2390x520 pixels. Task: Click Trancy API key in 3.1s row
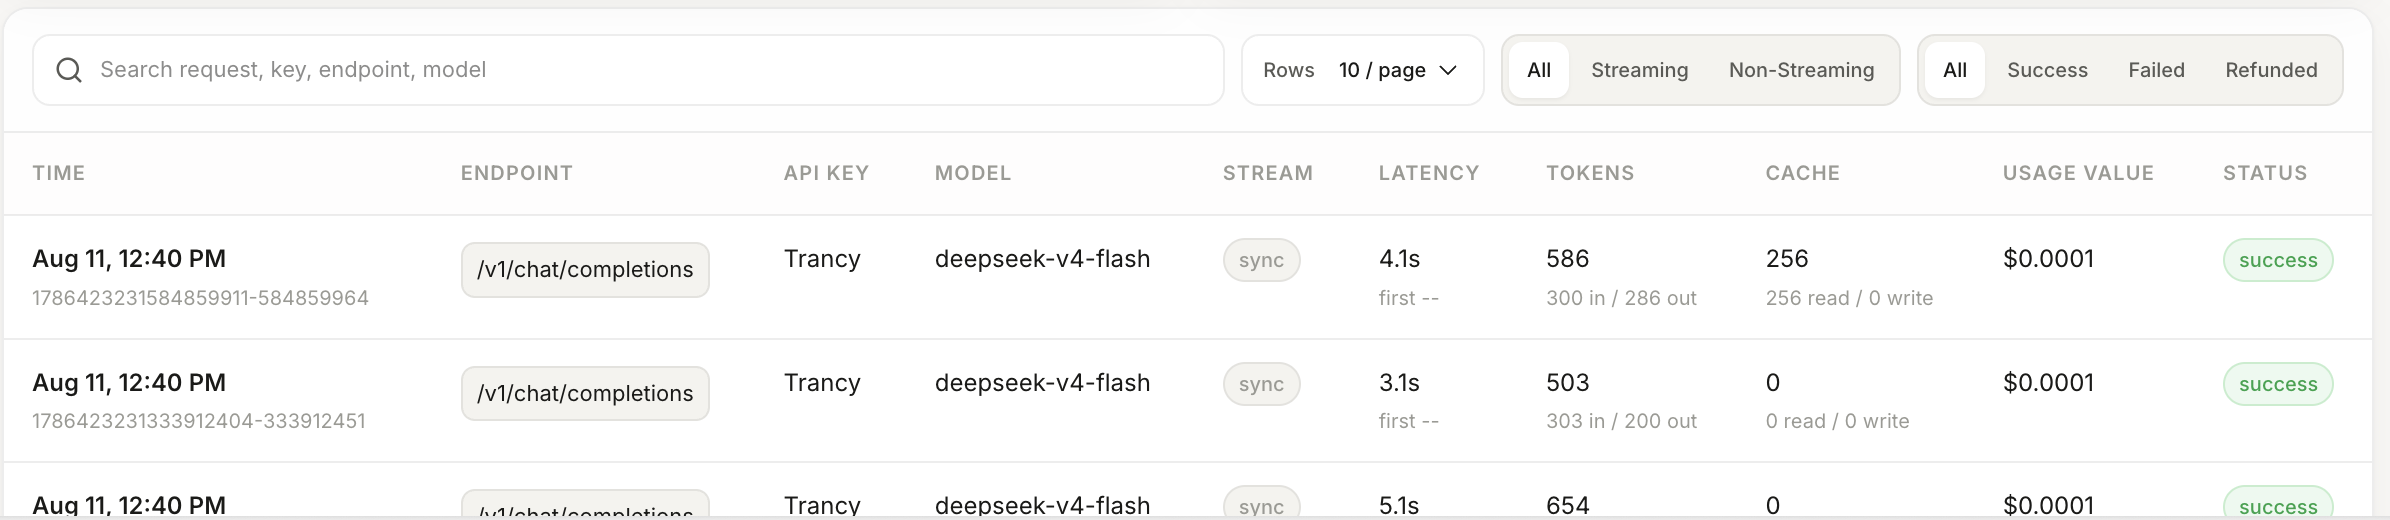click(x=822, y=383)
